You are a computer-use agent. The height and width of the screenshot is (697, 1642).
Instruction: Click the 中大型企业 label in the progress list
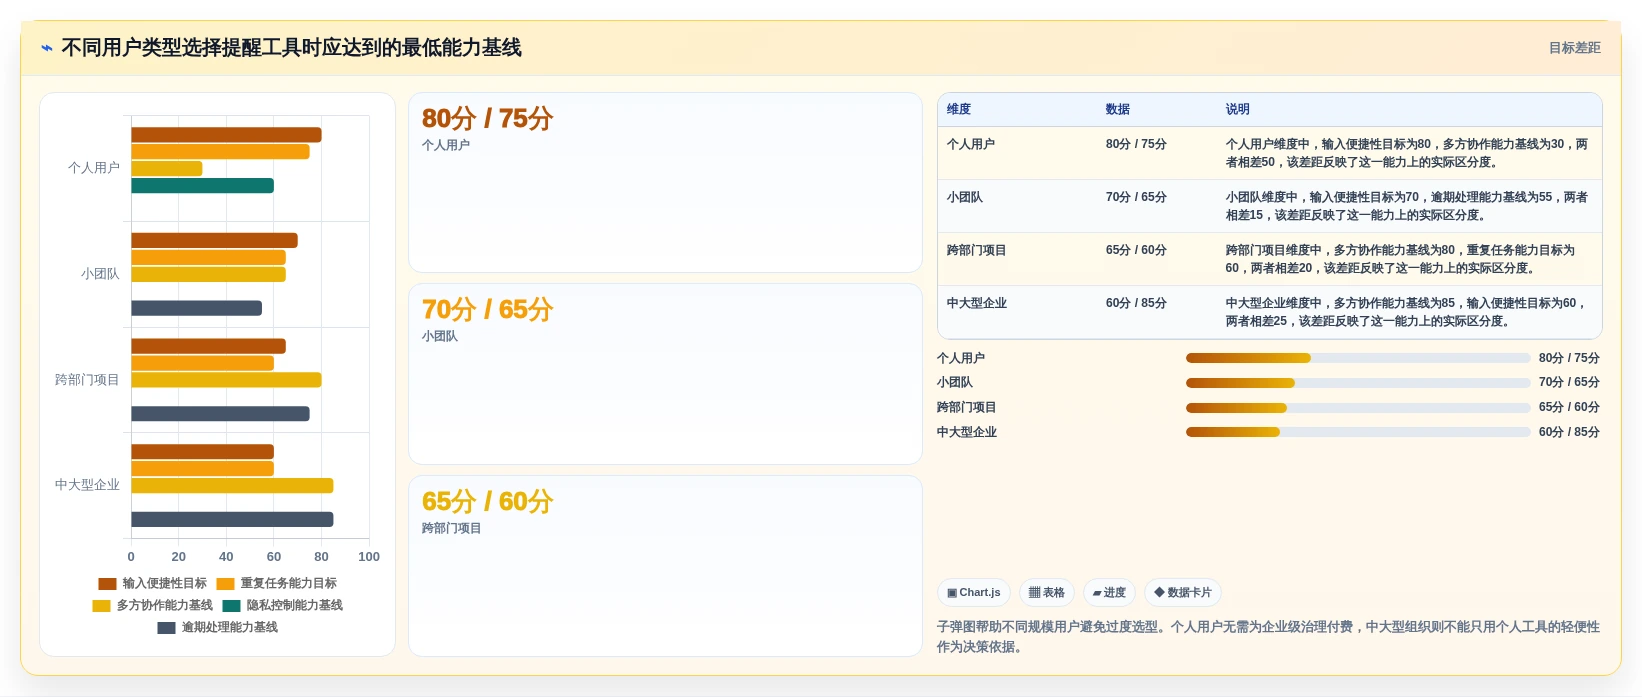pos(967,432)
